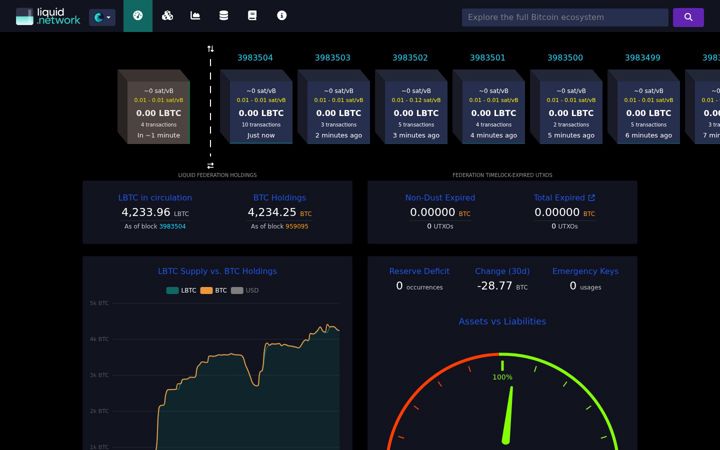Screen dimensions: 720x450
Task: Click the 0 occurrences value
Action: 419,286
